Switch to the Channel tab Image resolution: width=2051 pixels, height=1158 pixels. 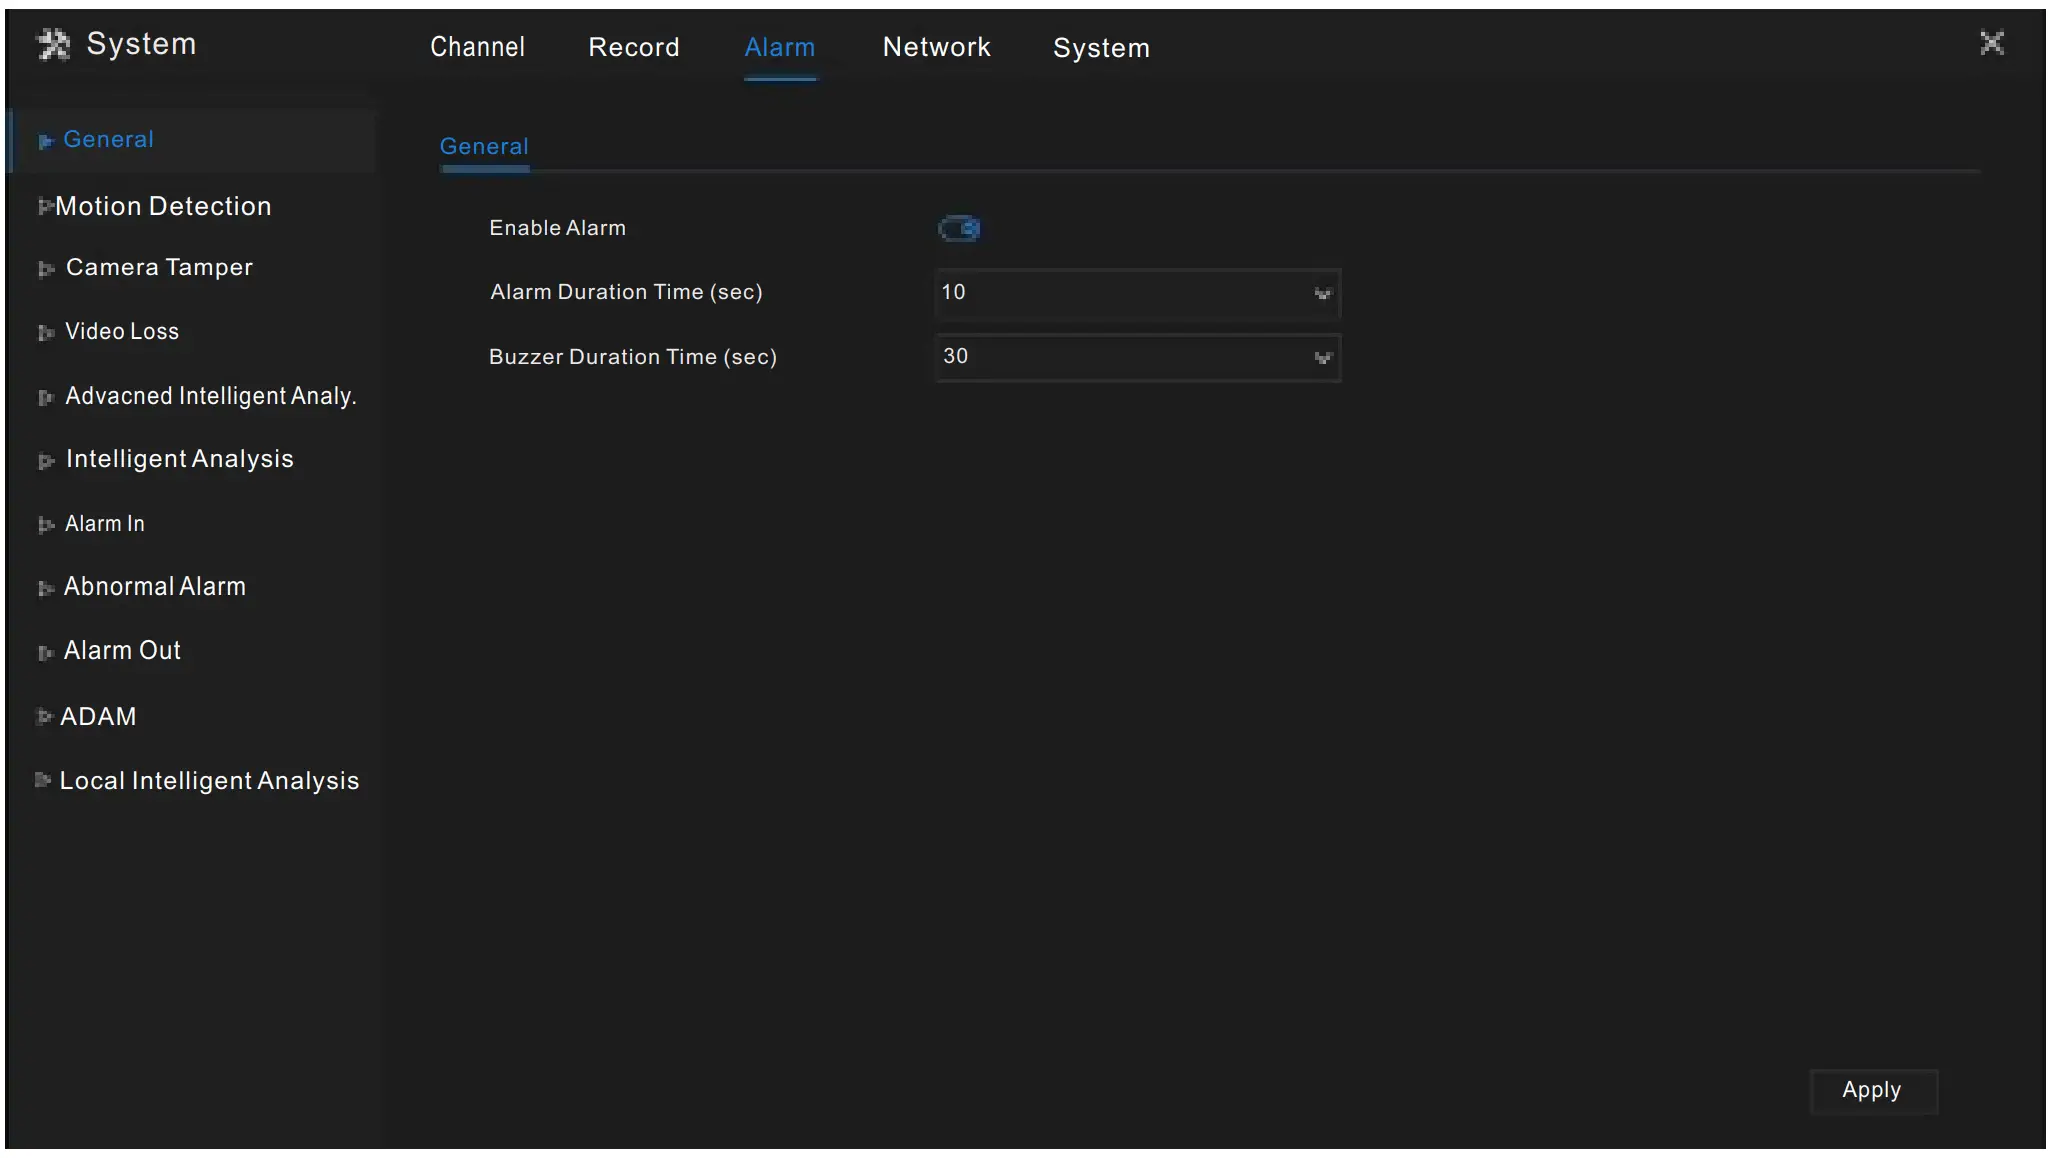coord(477,47)
